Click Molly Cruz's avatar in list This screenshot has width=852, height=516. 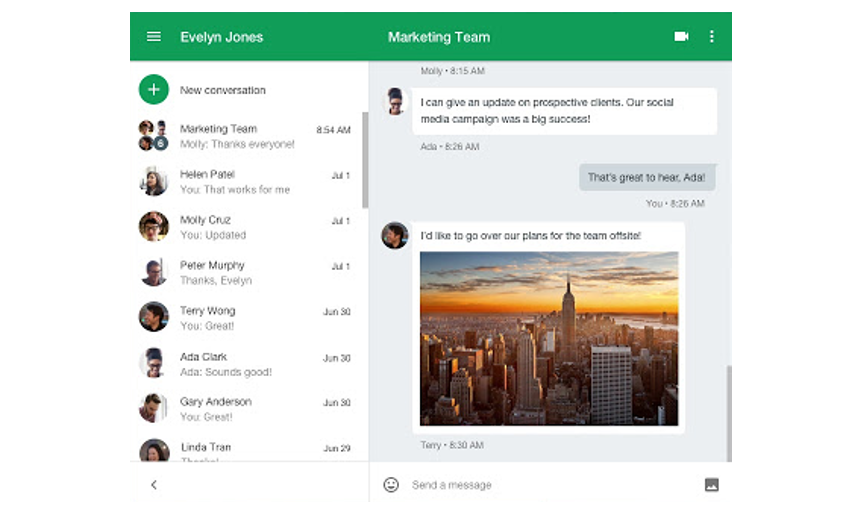[x=154, y=226]
